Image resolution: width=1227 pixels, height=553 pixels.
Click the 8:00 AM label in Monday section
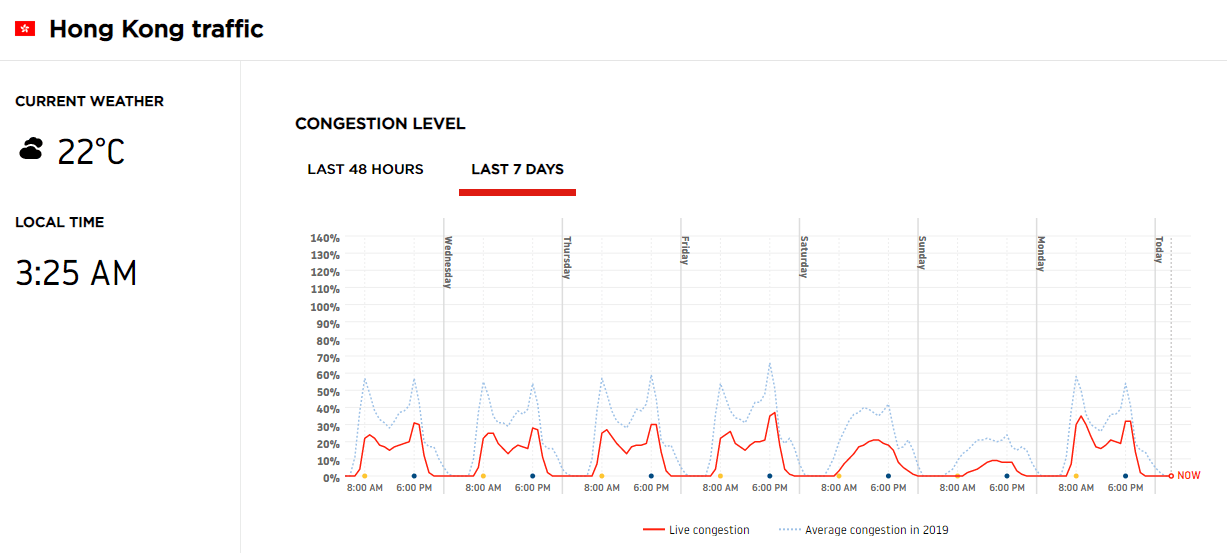coord(1076,488)
